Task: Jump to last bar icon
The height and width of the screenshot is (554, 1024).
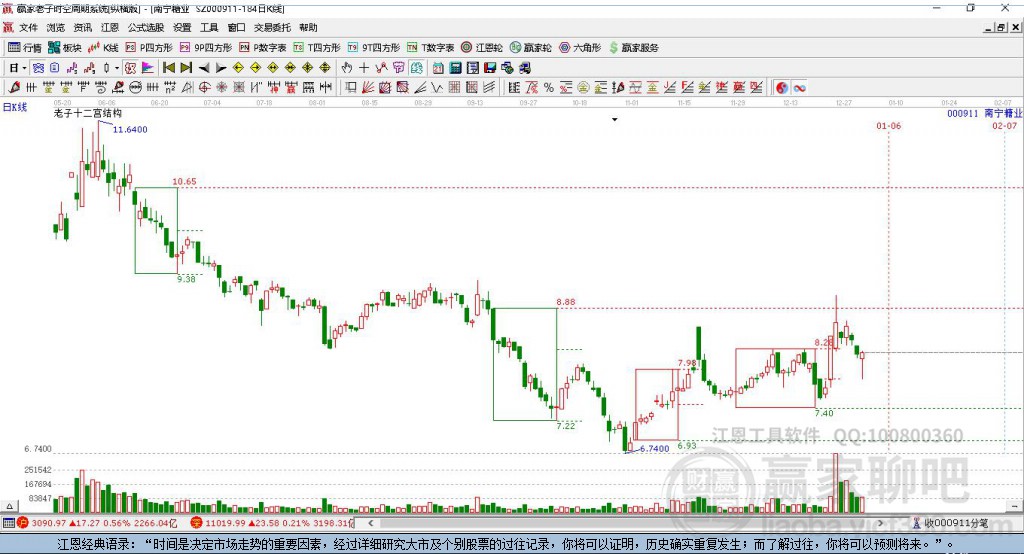Action: tap(186, 68)
